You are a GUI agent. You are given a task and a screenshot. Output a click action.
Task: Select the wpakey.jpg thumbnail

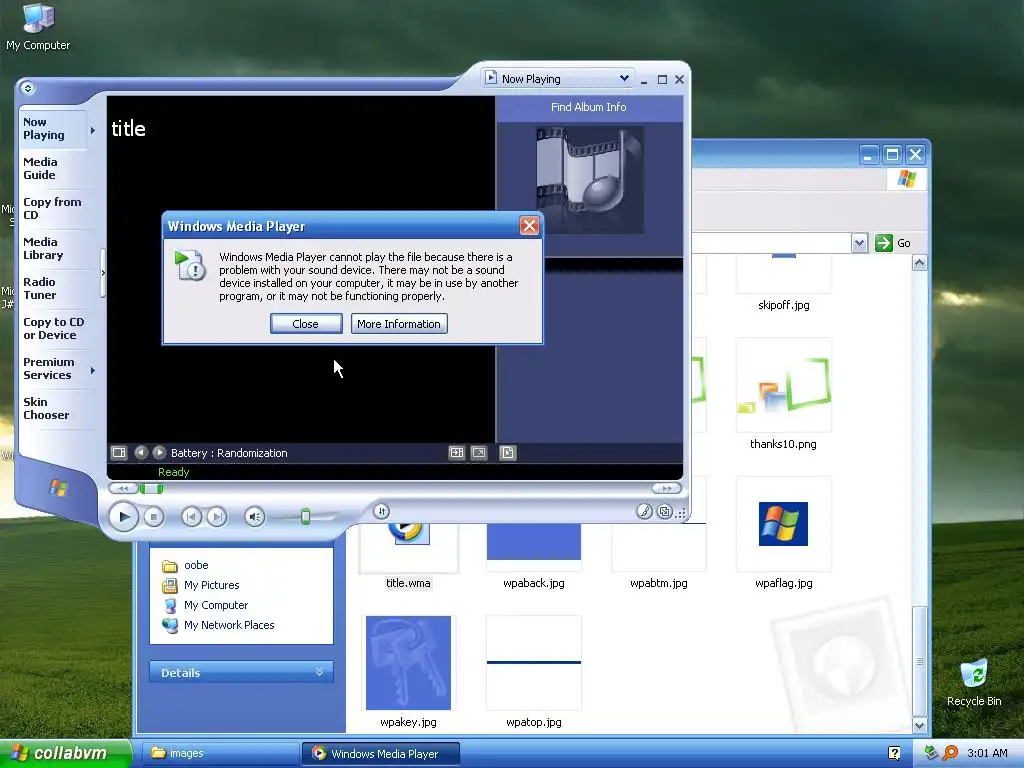coord(408,663)
